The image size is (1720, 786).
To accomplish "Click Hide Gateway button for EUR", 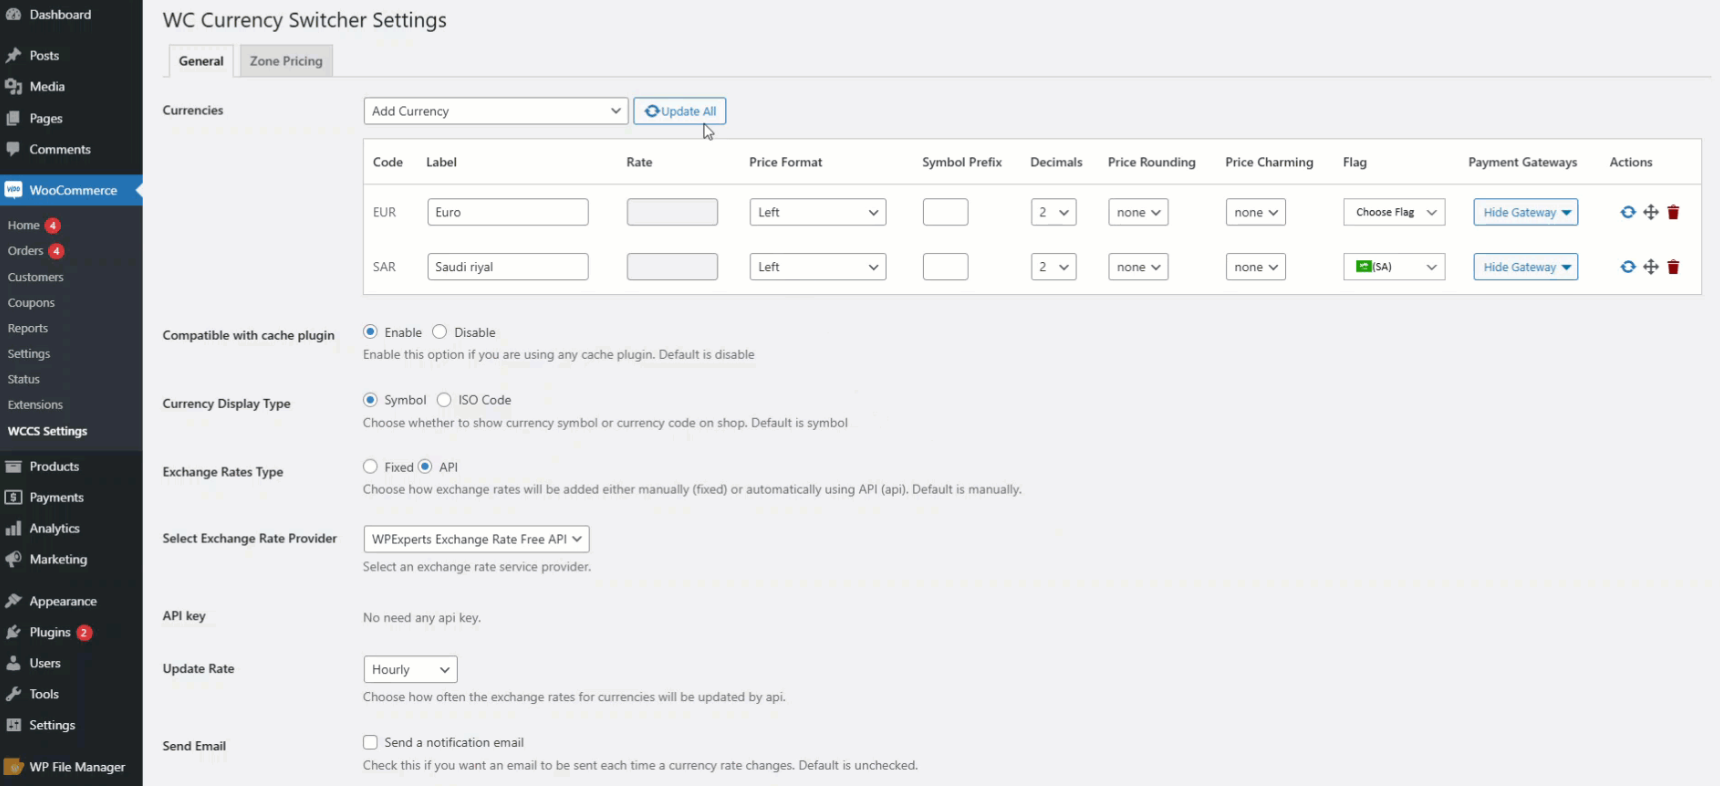I will point(1526,212).
